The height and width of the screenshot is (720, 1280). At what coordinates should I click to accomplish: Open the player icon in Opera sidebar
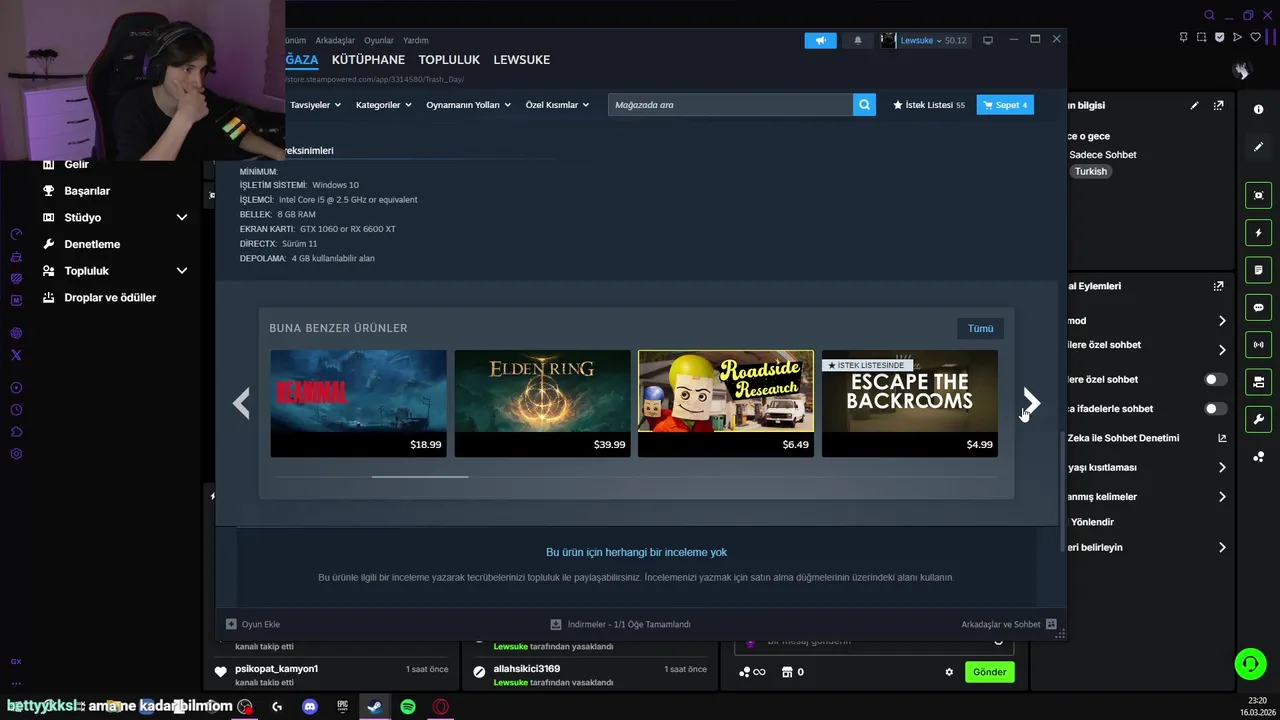(16, 388)
